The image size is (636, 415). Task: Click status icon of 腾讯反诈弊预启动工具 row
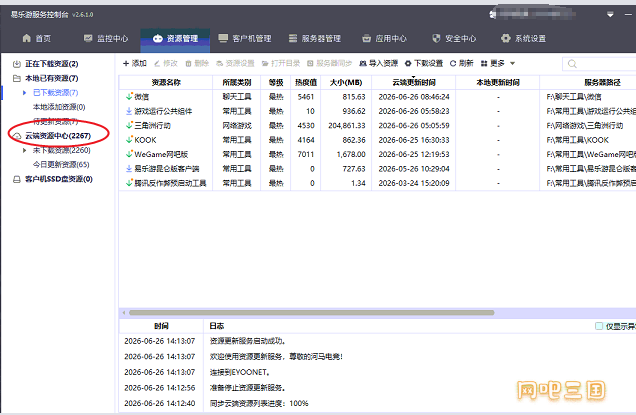tap(129, 183)
